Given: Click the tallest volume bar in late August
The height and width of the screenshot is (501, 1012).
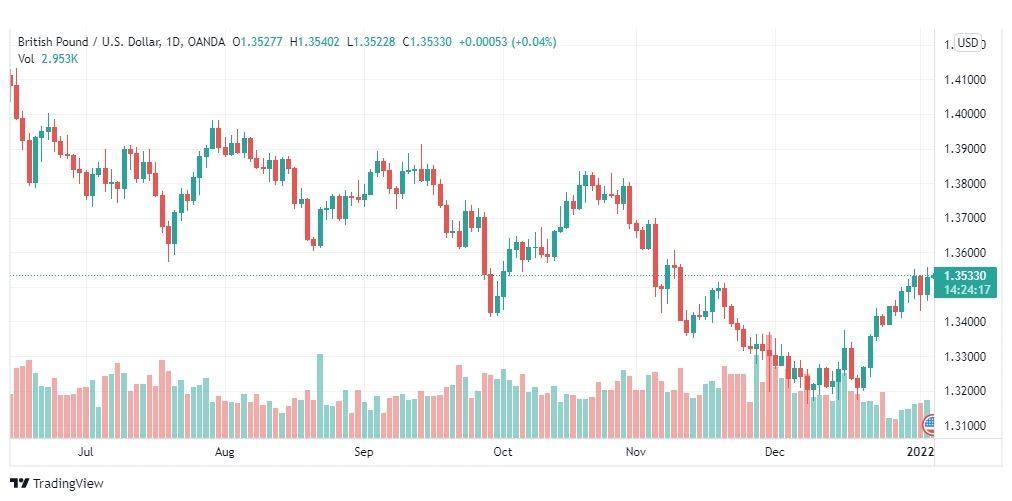Looking at the screenshot, I should tap(320, 396).
